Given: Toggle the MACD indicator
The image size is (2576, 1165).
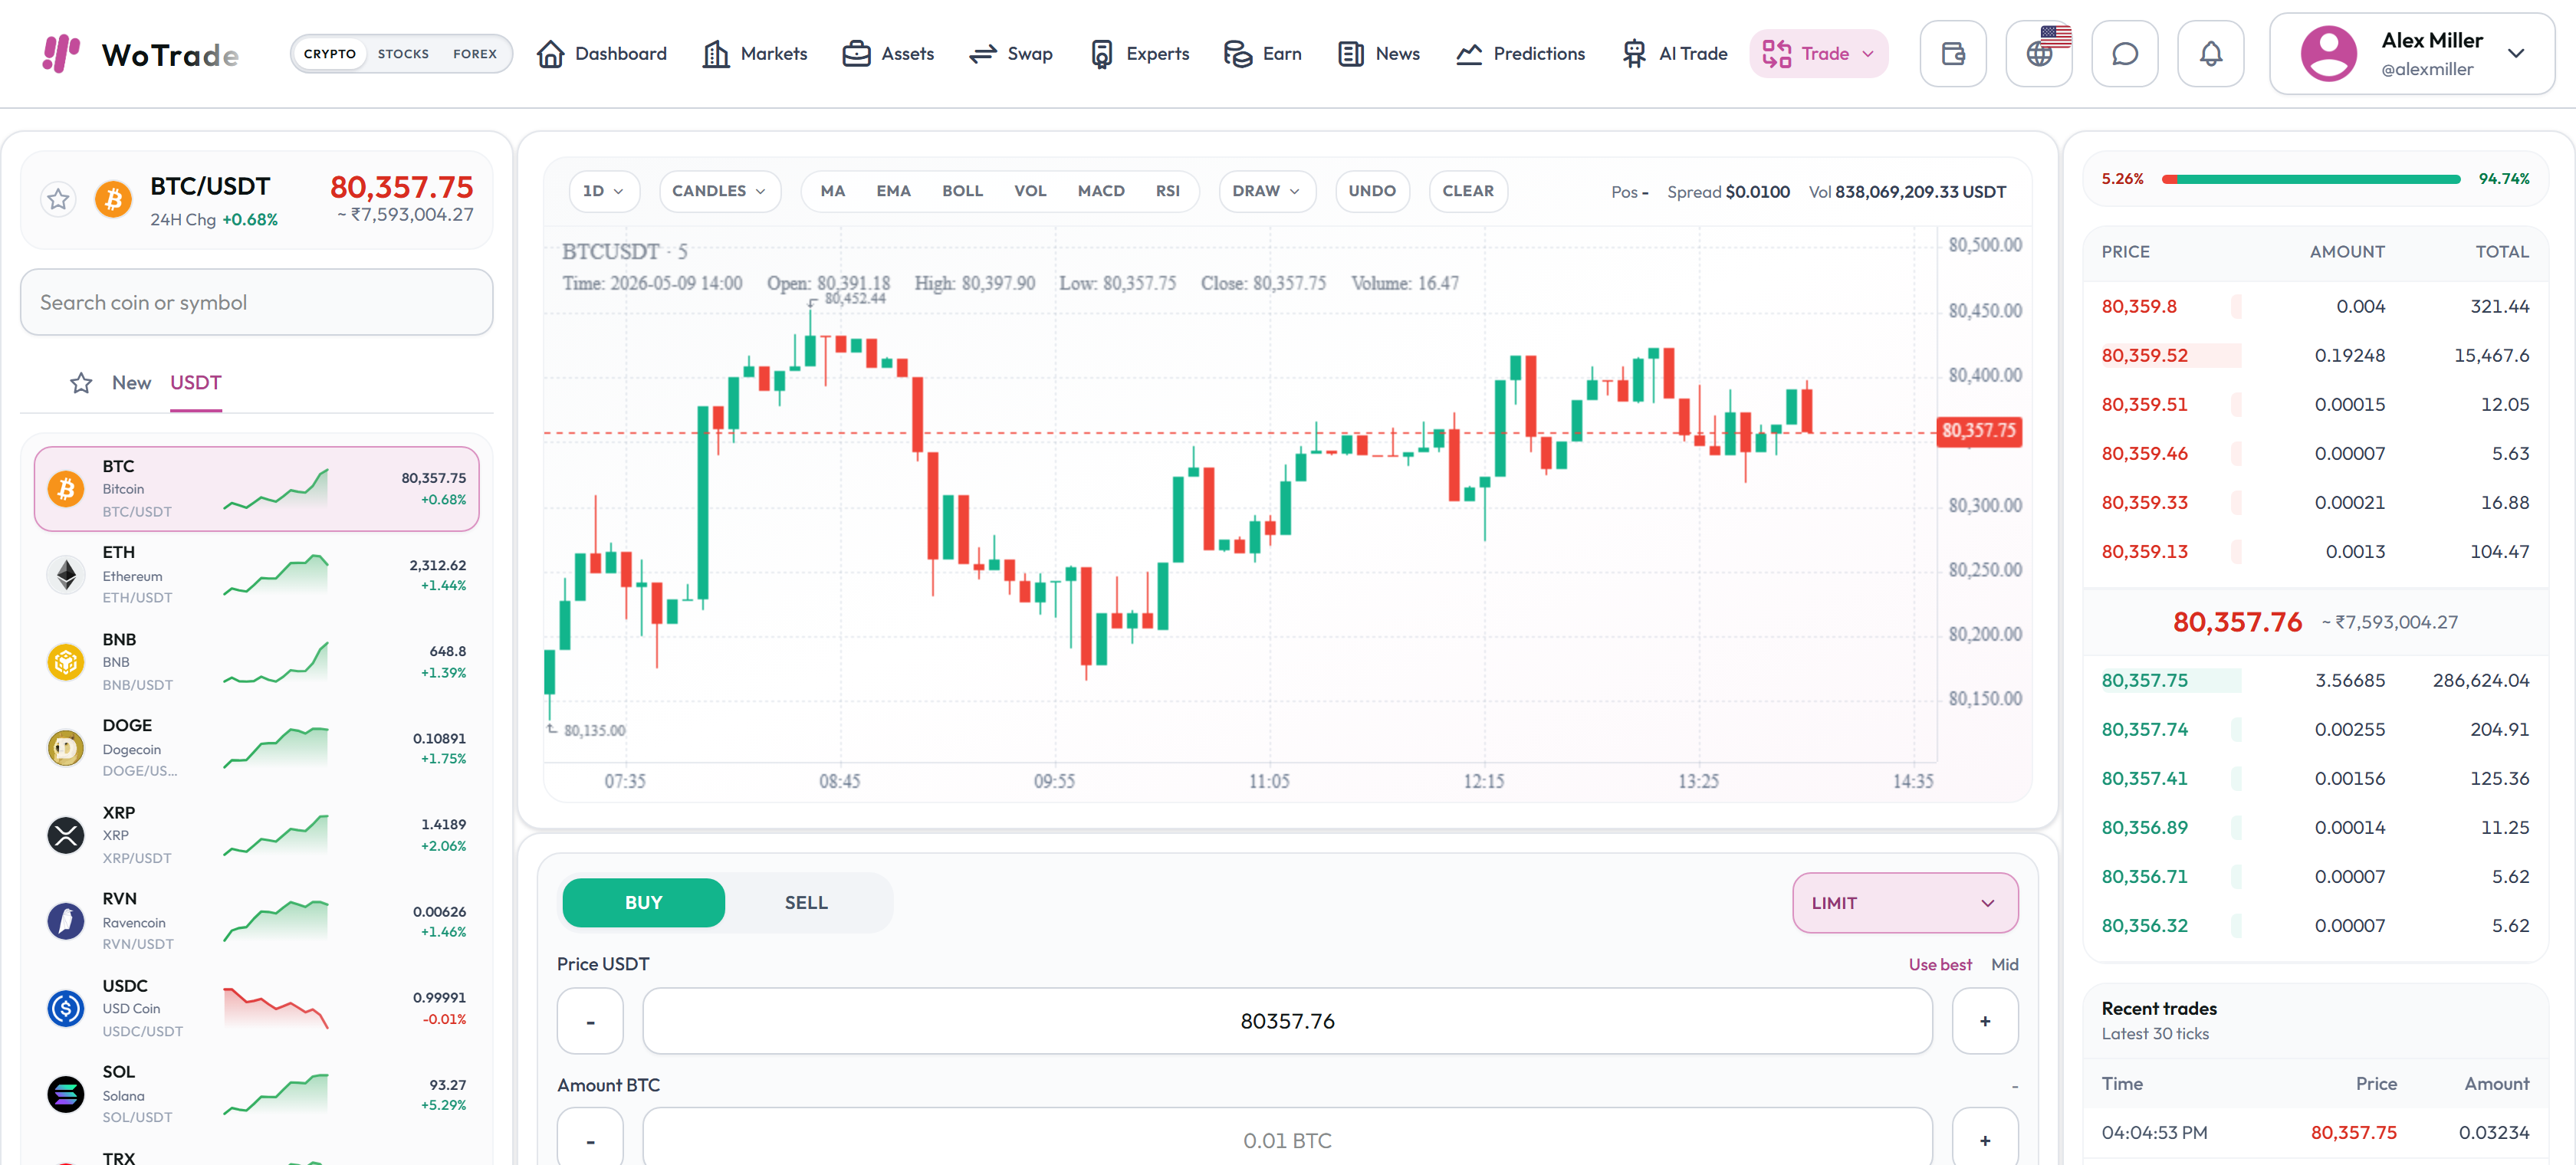Looking at the screenshot, I should pos(1101,191).
